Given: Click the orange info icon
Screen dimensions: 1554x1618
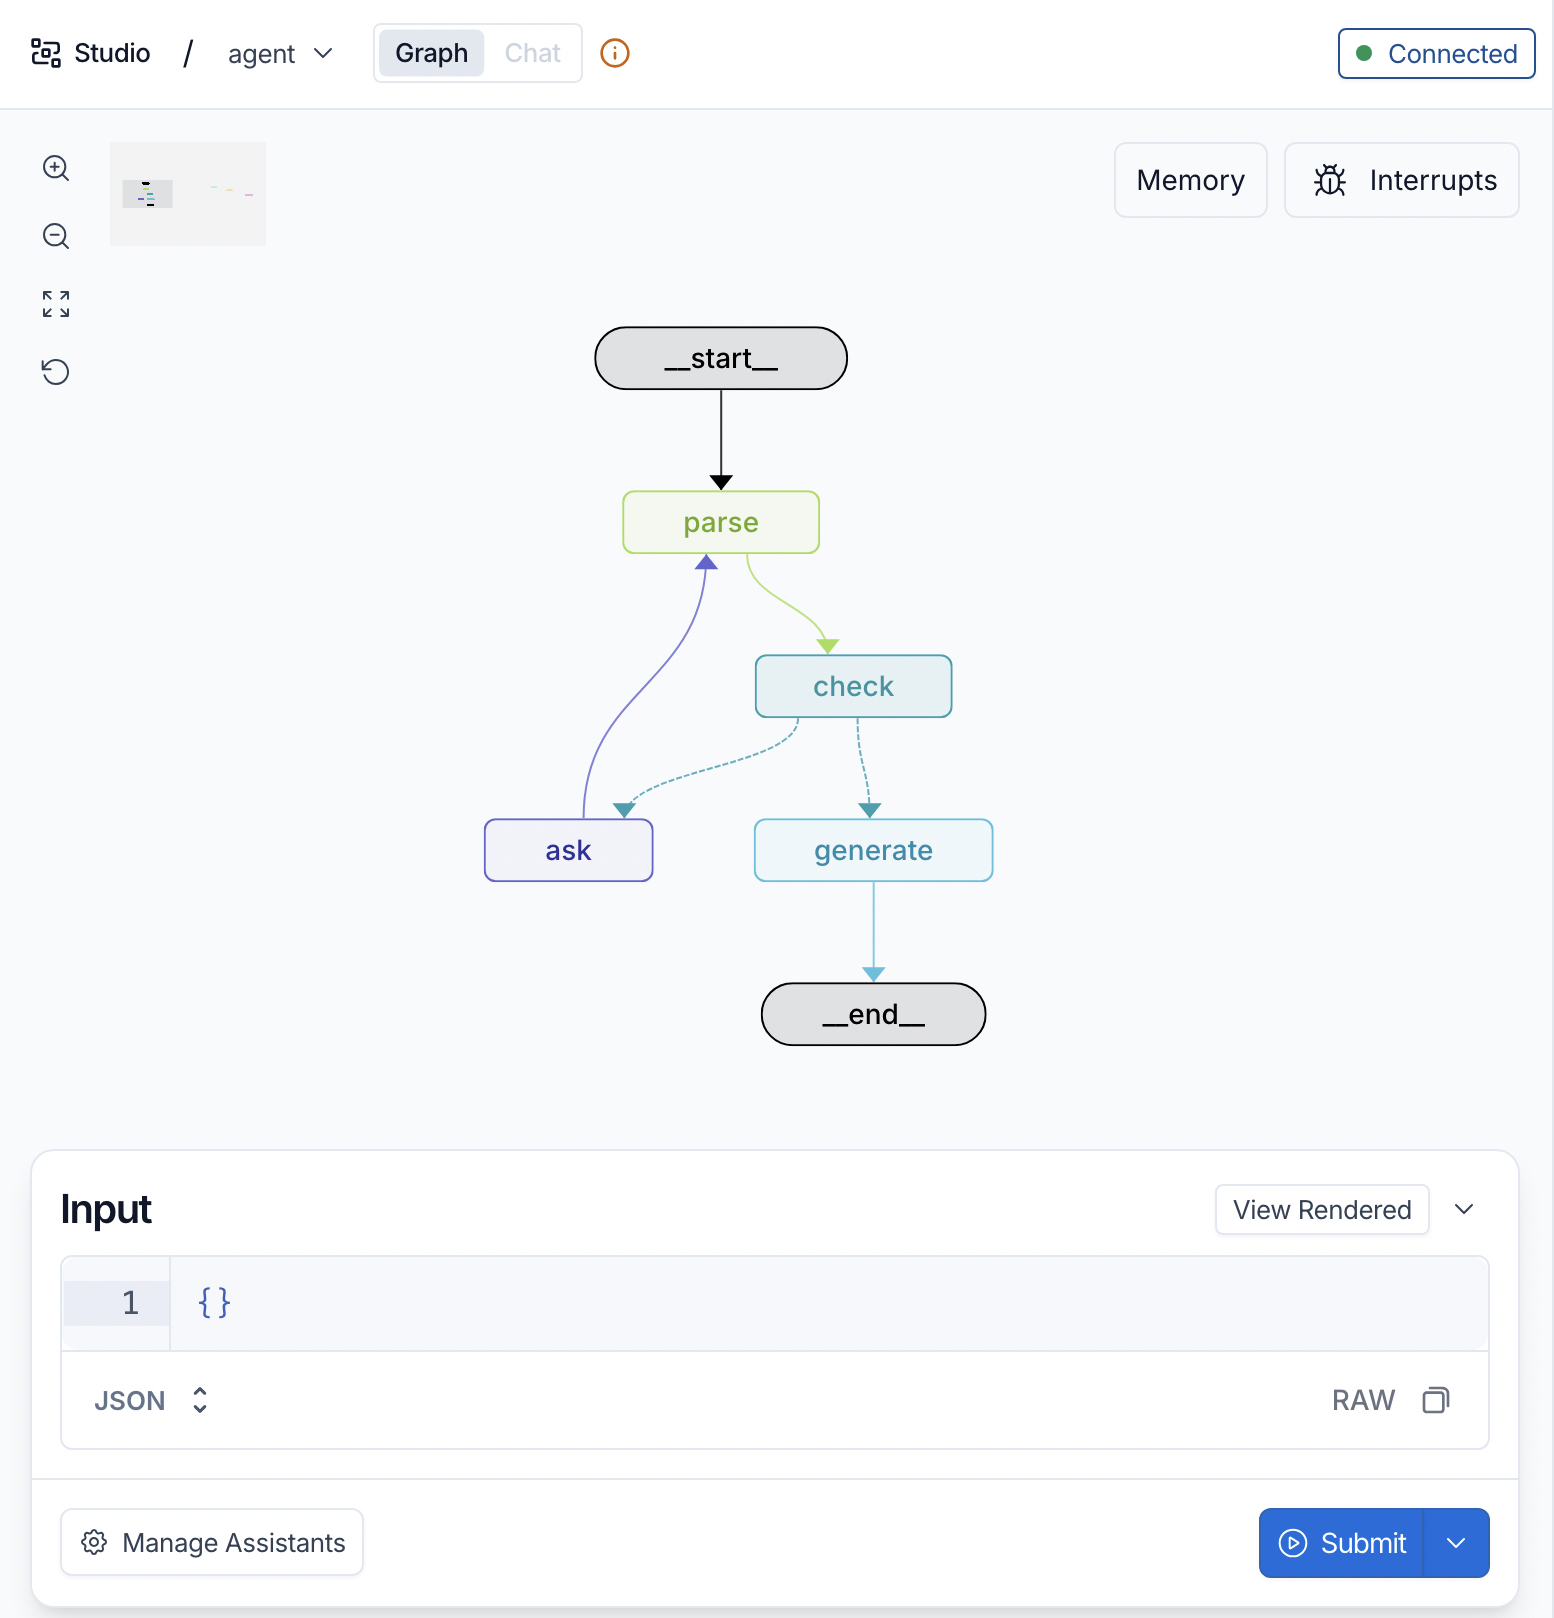Looking at the screenshot, I should [614, 53].
